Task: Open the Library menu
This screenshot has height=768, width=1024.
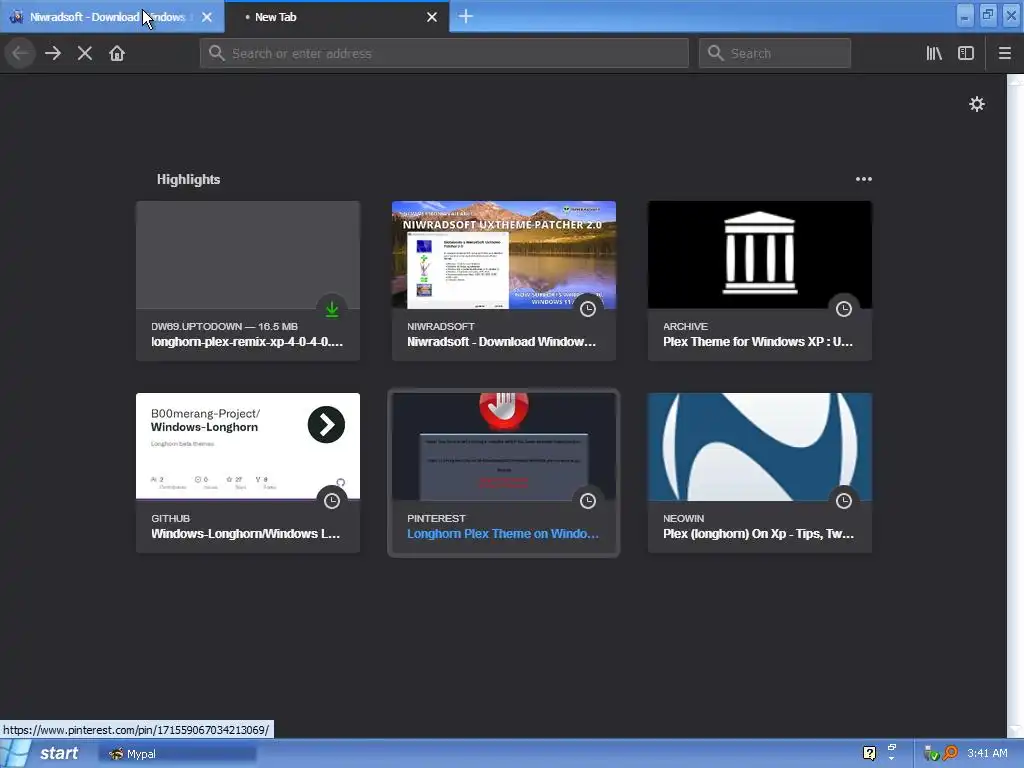Action: 934,53
